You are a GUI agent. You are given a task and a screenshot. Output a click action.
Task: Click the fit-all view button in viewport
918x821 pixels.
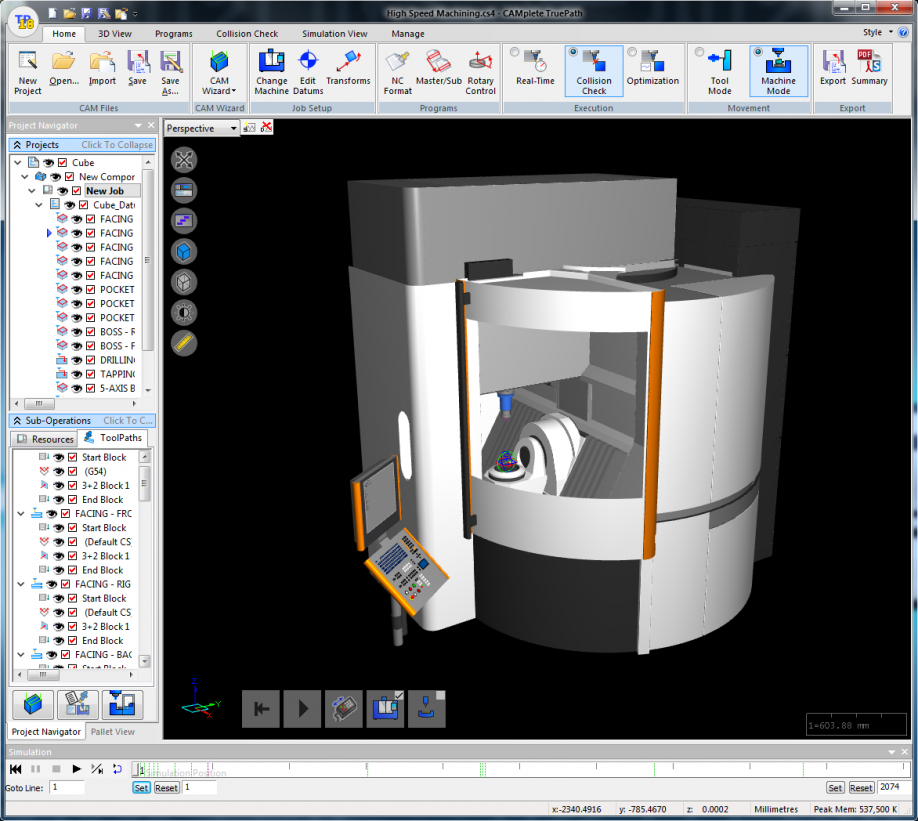[x=184, y=160]
